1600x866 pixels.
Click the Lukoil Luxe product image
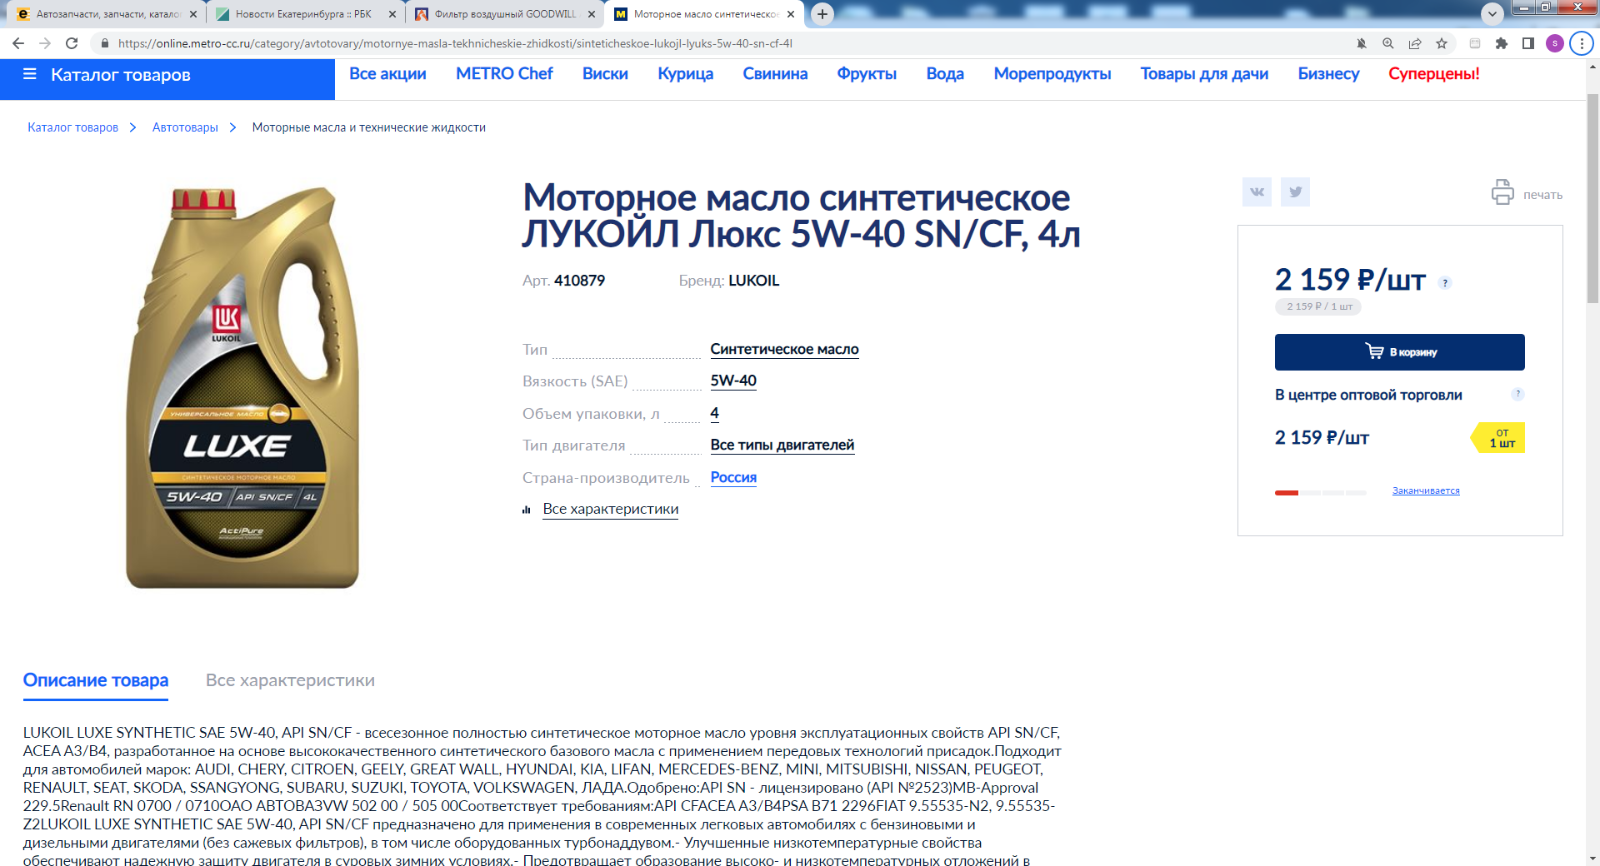[x=242, y=387]
